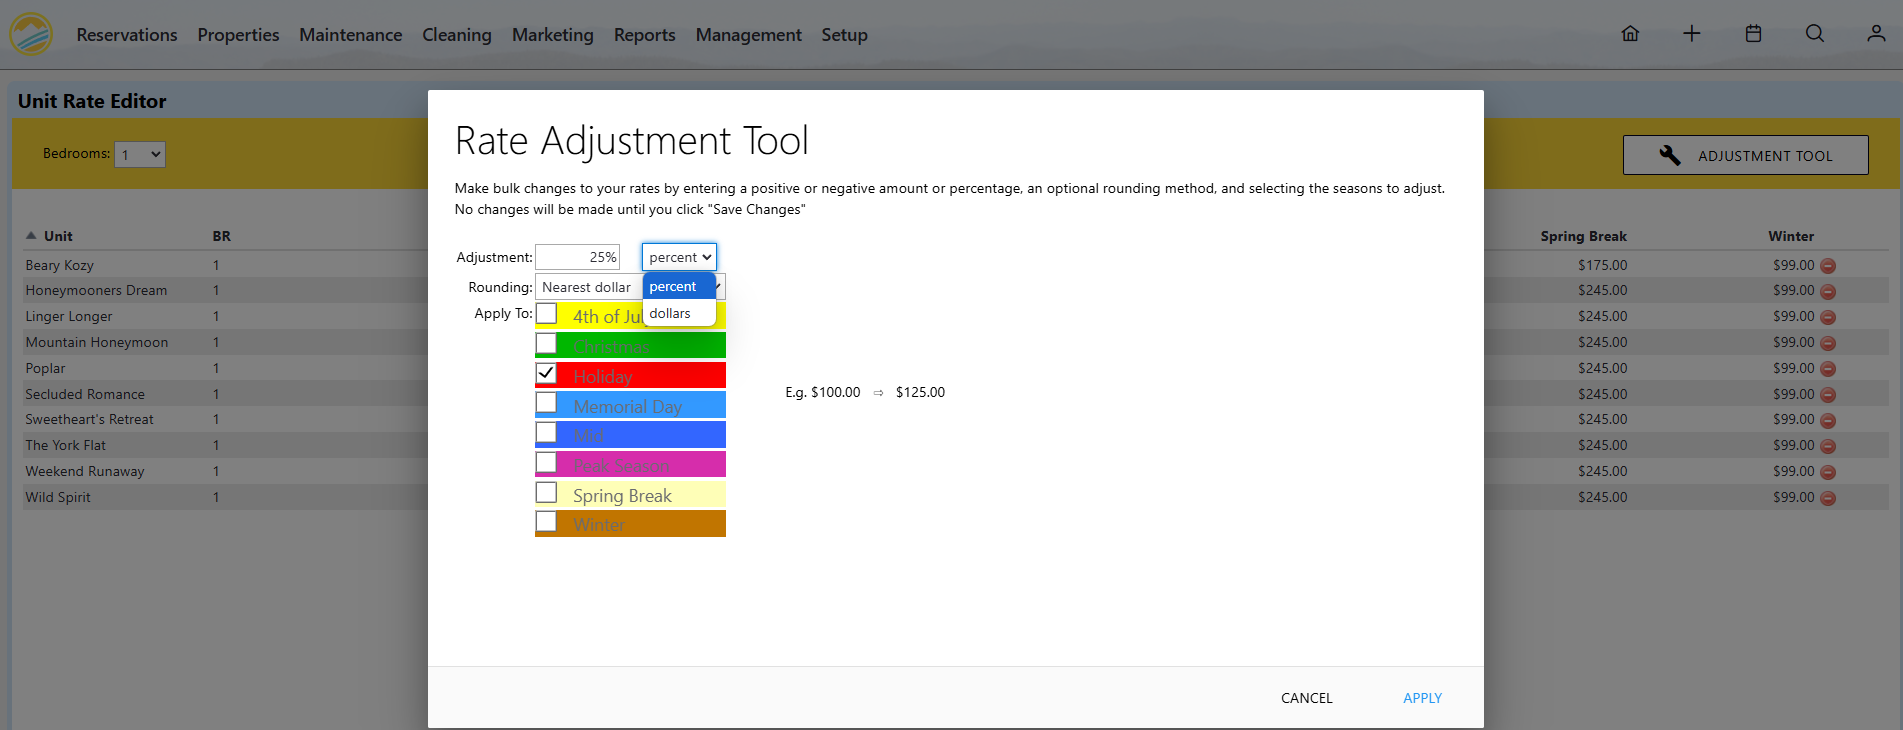The image size is (1903, 730).
Task: Select the Beary Kozy unit row
Action: [60, 265]
